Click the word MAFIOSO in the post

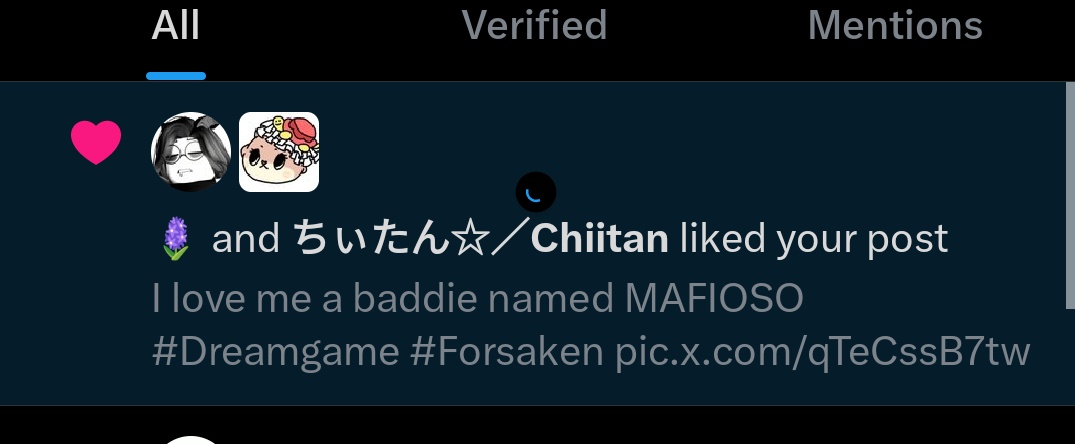pos(714,298)
